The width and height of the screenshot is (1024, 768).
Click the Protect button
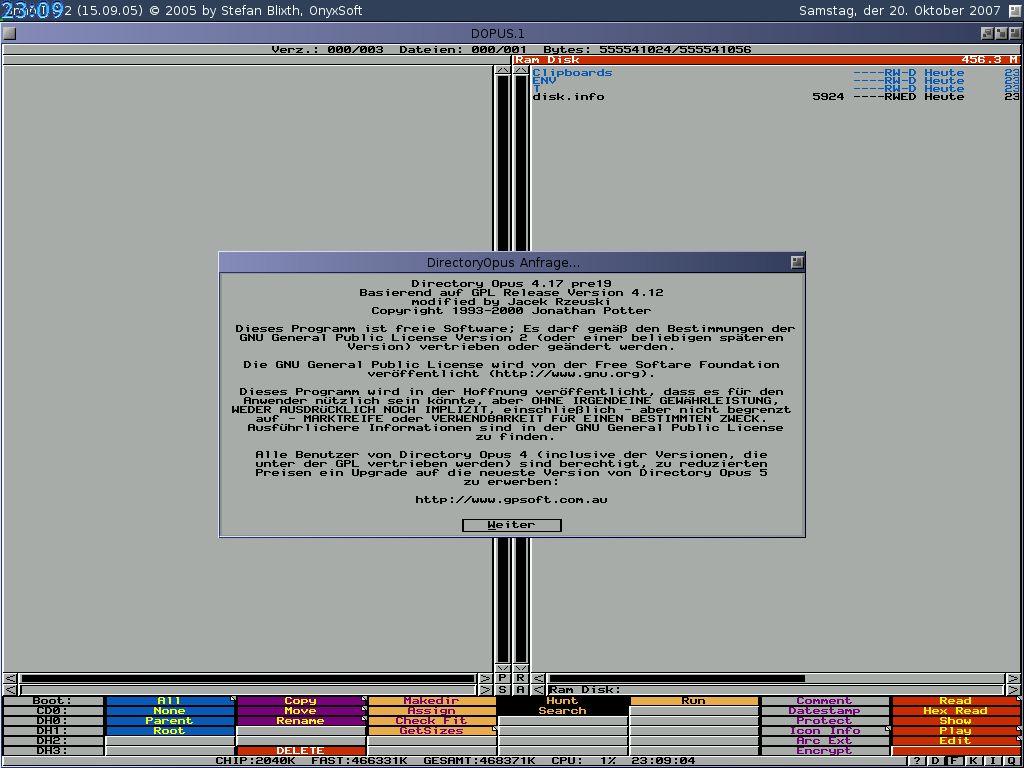click(825, 721)
